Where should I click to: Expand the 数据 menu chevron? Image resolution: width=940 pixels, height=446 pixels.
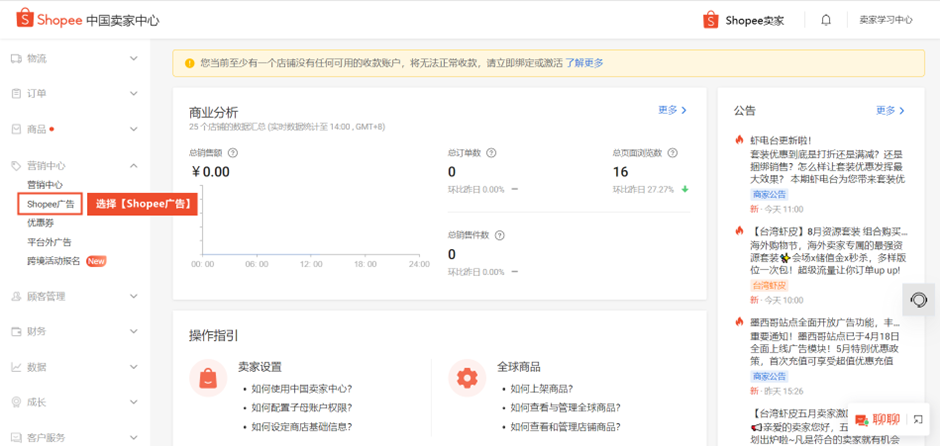134,367
